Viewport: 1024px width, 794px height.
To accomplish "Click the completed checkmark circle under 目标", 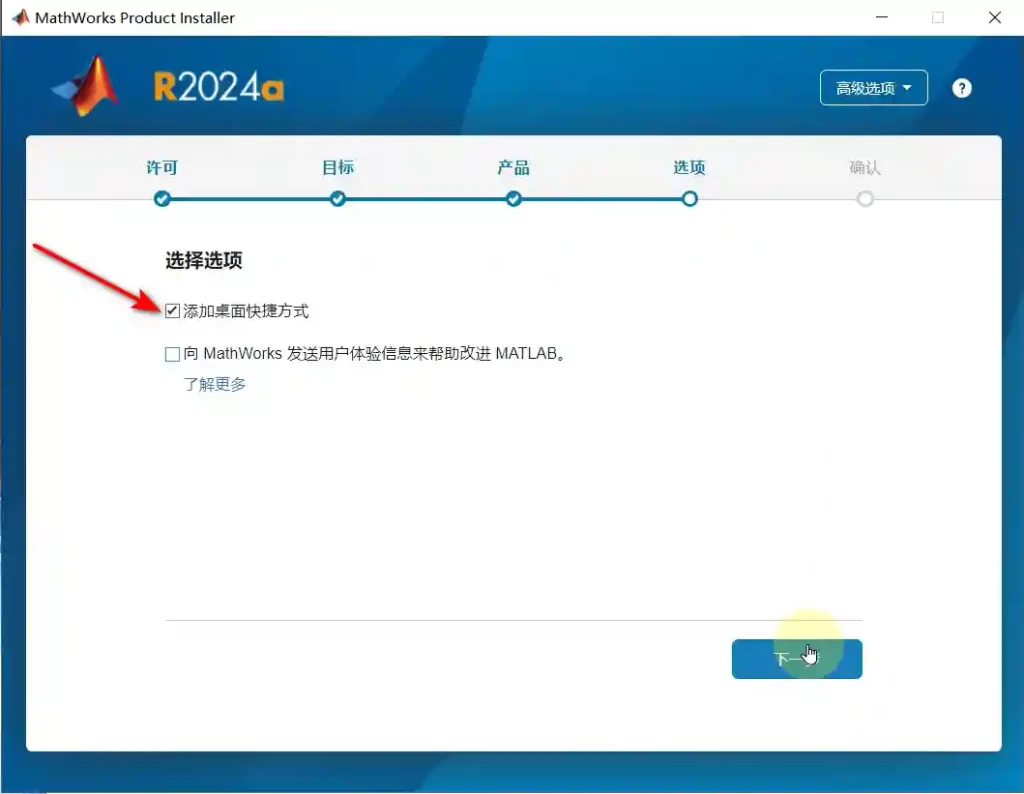I will (x=338, y=199).
